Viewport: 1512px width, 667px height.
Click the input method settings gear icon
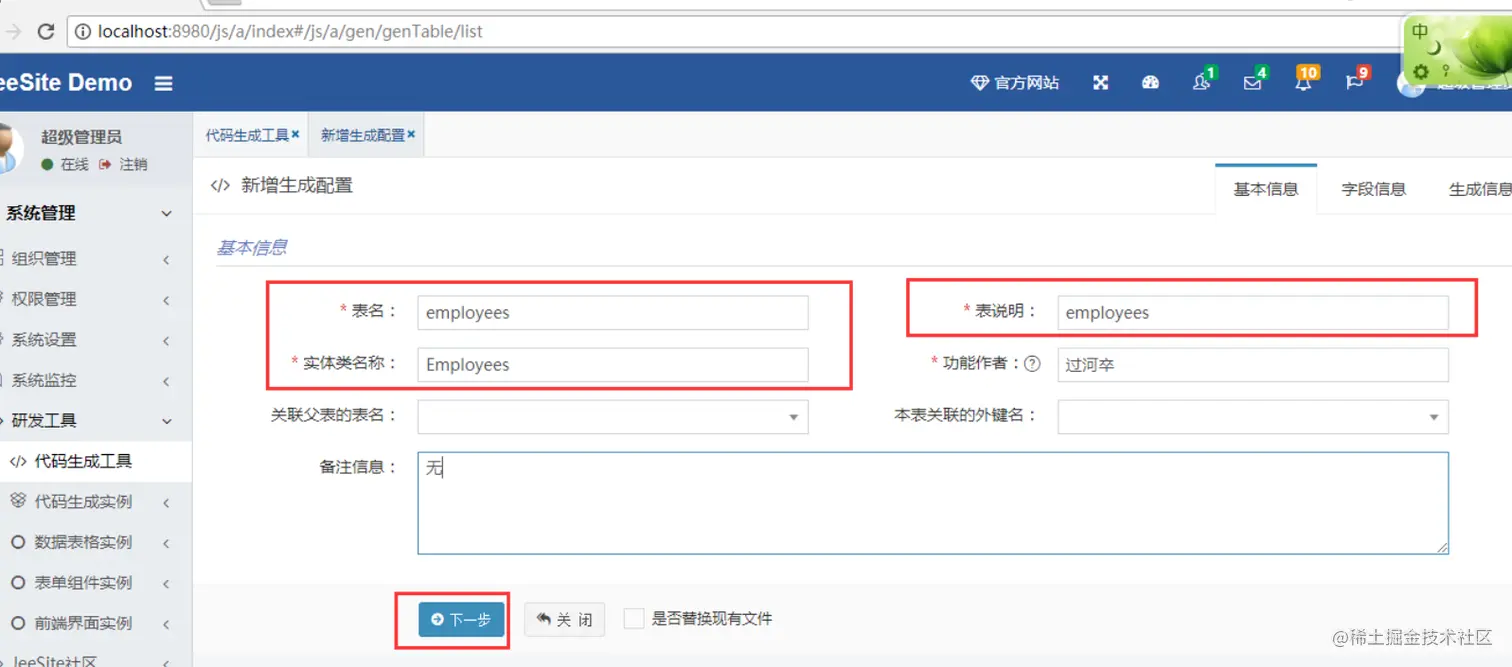[1420, 72]
